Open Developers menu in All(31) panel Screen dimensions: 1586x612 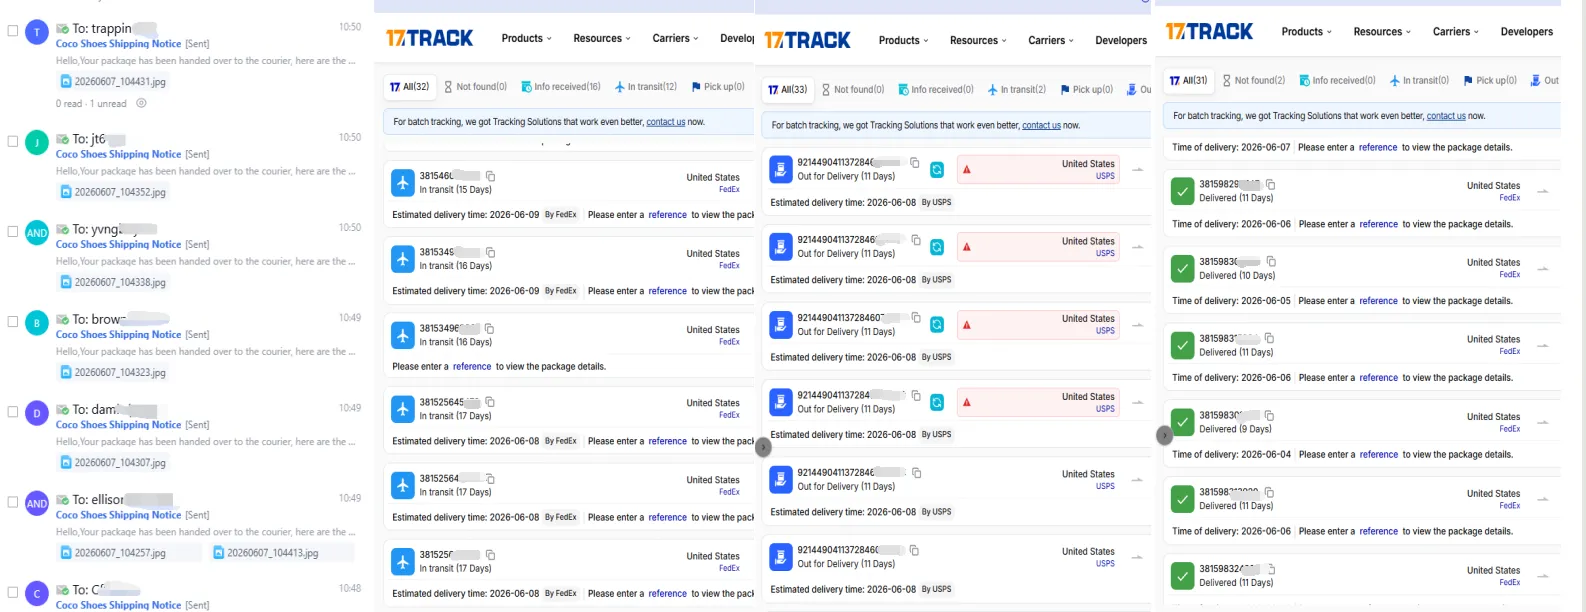pyautogui.click(x=1527, y=32)
